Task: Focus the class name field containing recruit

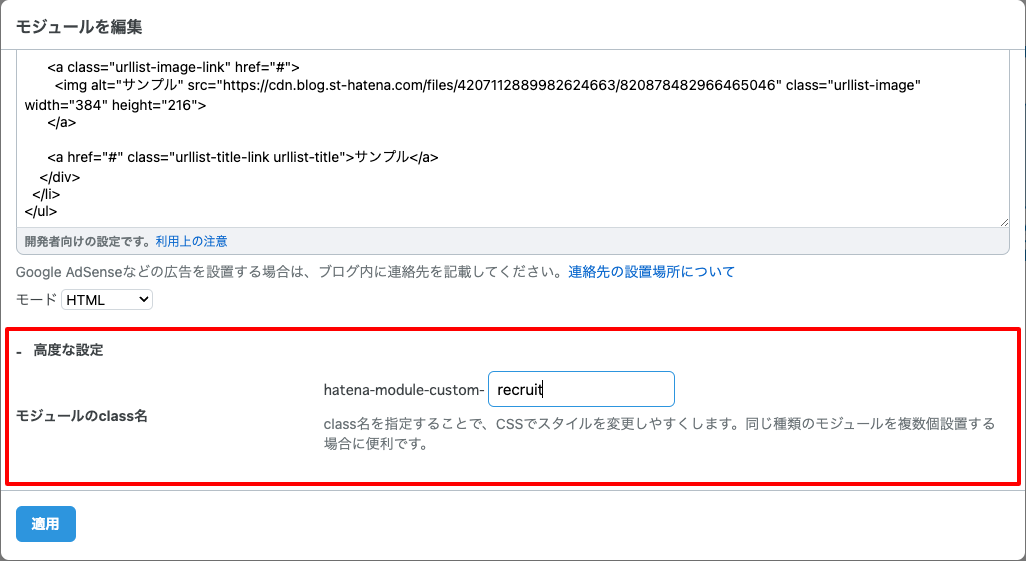Action: [581, 390]
